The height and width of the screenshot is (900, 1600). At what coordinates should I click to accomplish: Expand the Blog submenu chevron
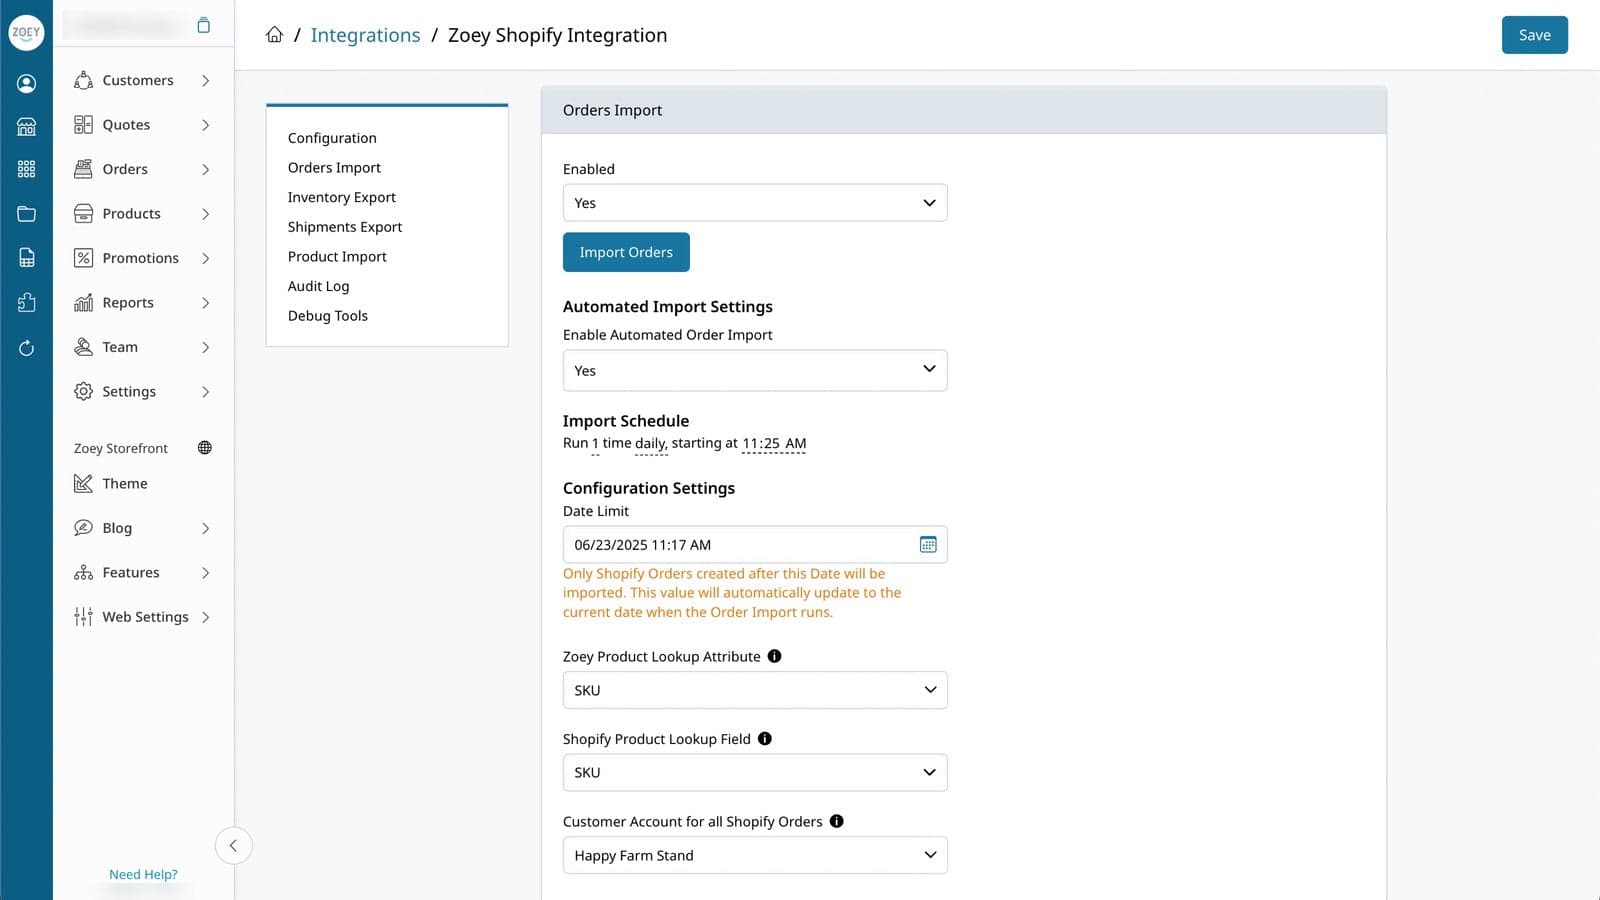click(205, 528)
